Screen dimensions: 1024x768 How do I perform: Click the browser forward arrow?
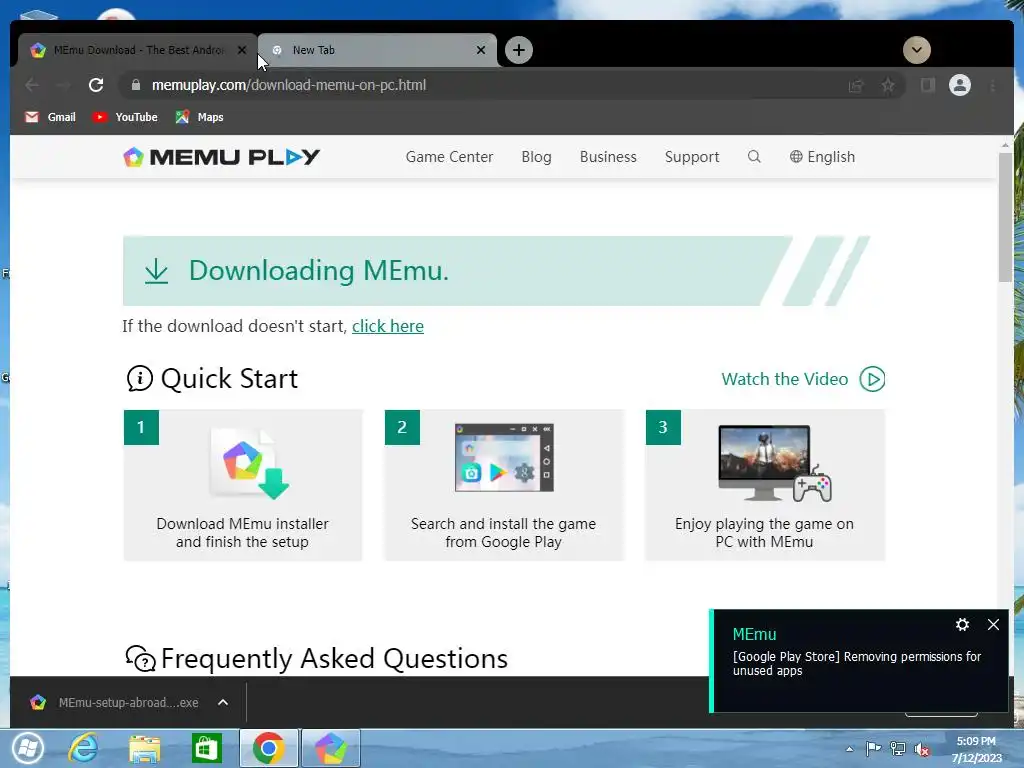[x=63, y=85]
